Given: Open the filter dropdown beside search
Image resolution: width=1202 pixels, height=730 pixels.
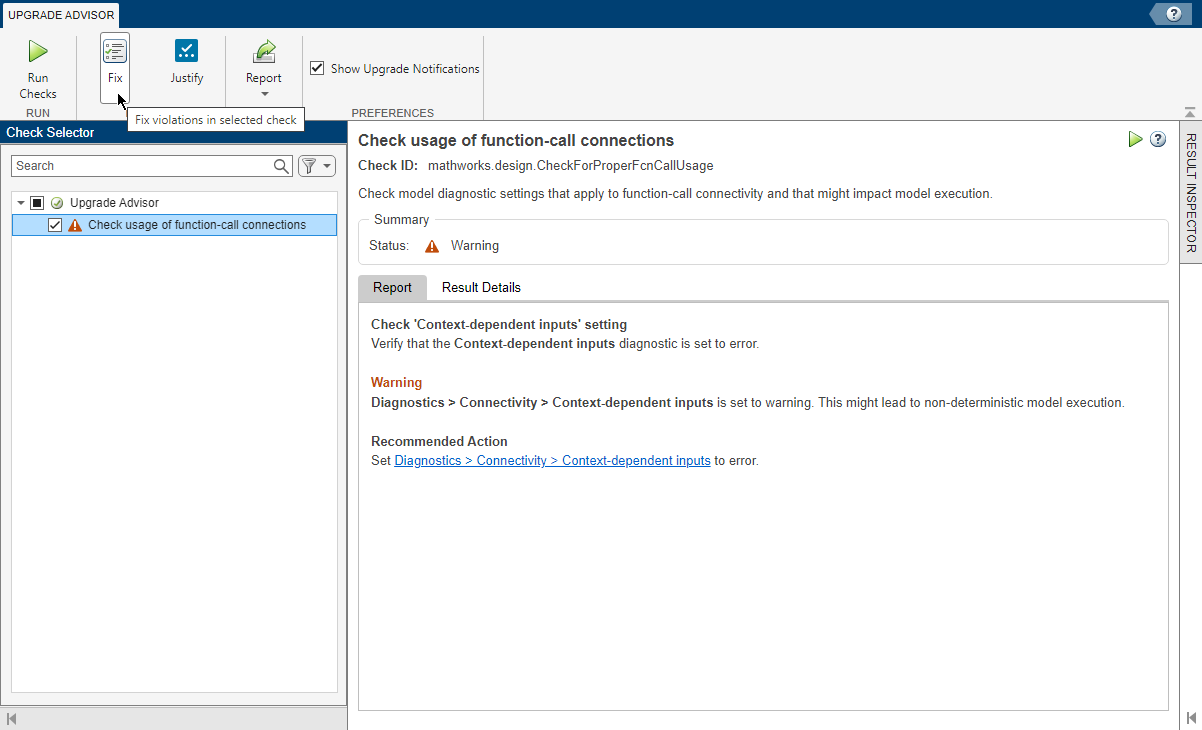Looking at the screenshot, I should tap(323, 164).
